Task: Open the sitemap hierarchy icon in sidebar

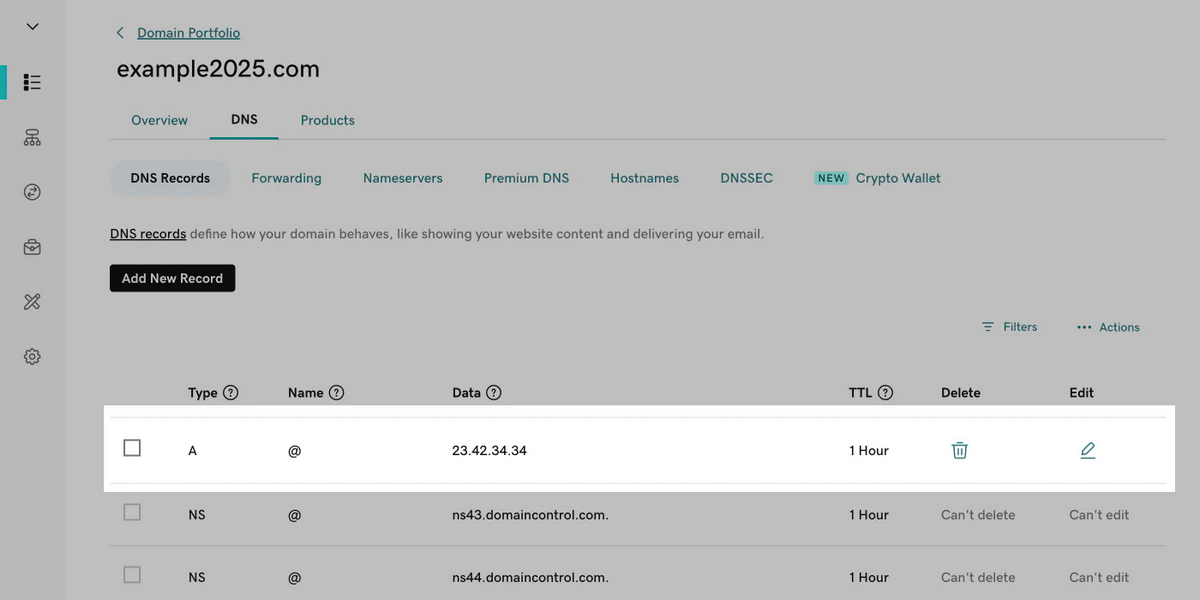Action: pyautogui.click(x=32, y=138)
